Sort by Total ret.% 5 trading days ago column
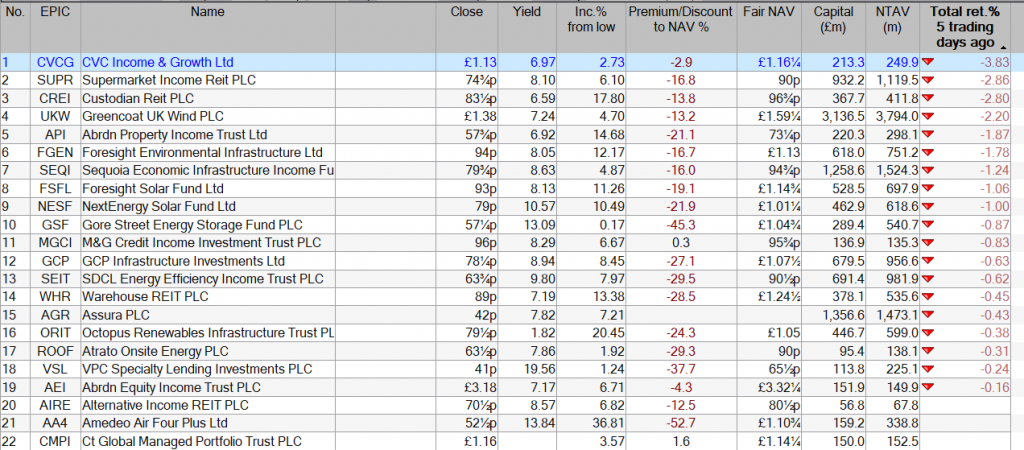The width and height of the screenshot is (1024, 450). (965, 27)
